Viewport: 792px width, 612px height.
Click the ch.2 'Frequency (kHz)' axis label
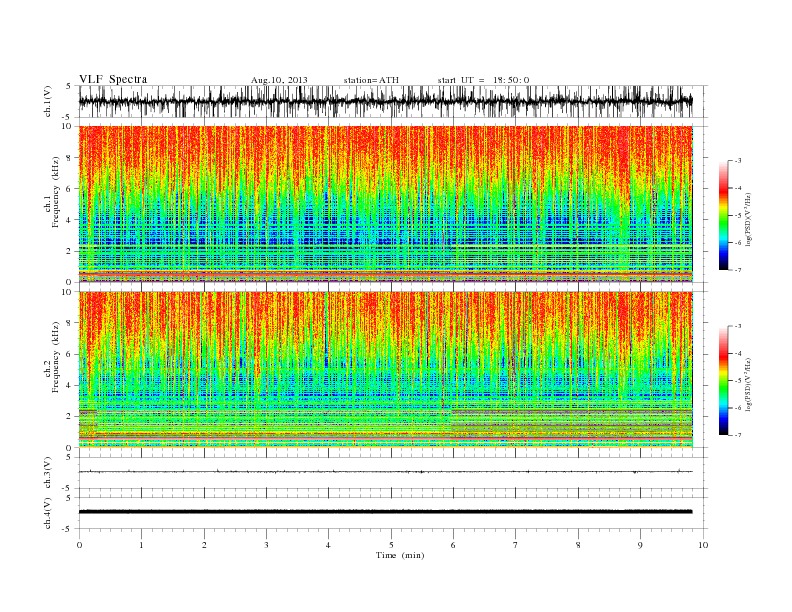[x=56, y=357]
